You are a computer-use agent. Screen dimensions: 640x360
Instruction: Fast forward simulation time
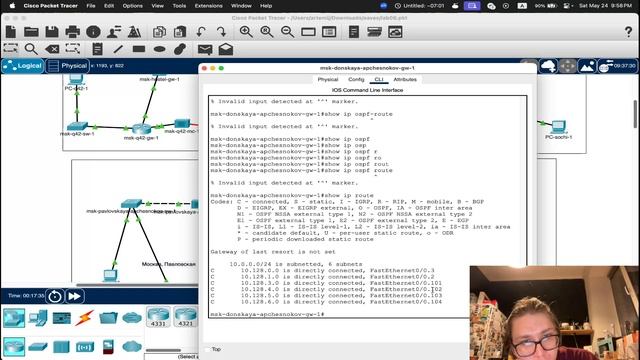(x=74, y=296)
